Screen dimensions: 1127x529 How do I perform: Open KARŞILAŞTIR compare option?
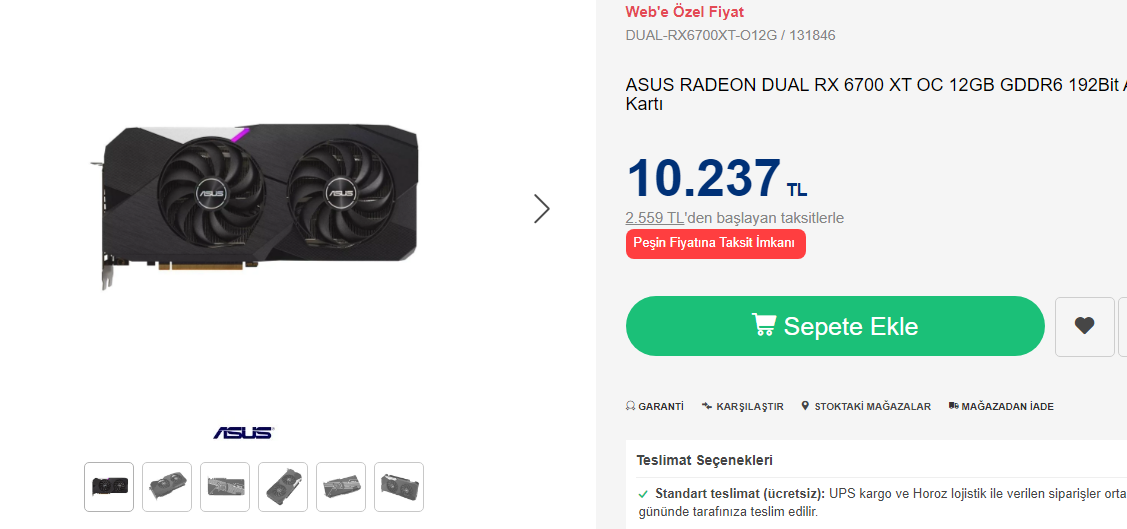[x=742, y=406]
